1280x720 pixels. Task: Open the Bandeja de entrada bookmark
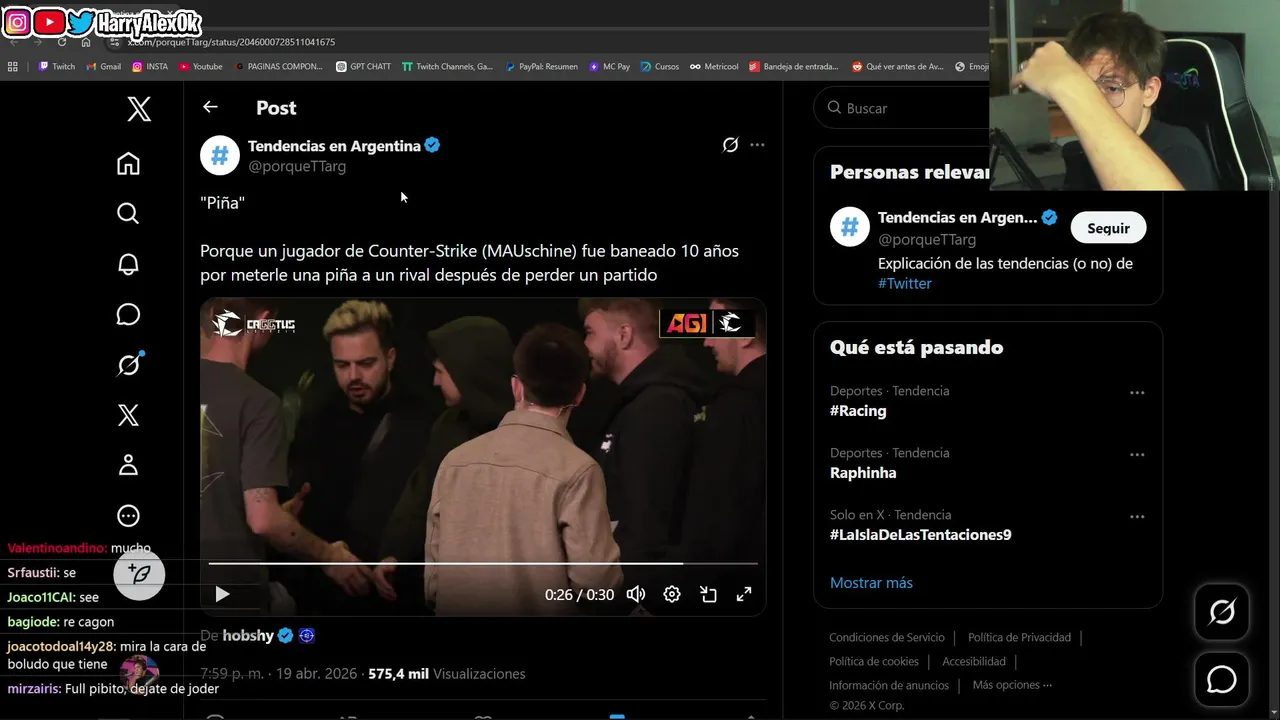pyautogui.click(x=794, y=67)
